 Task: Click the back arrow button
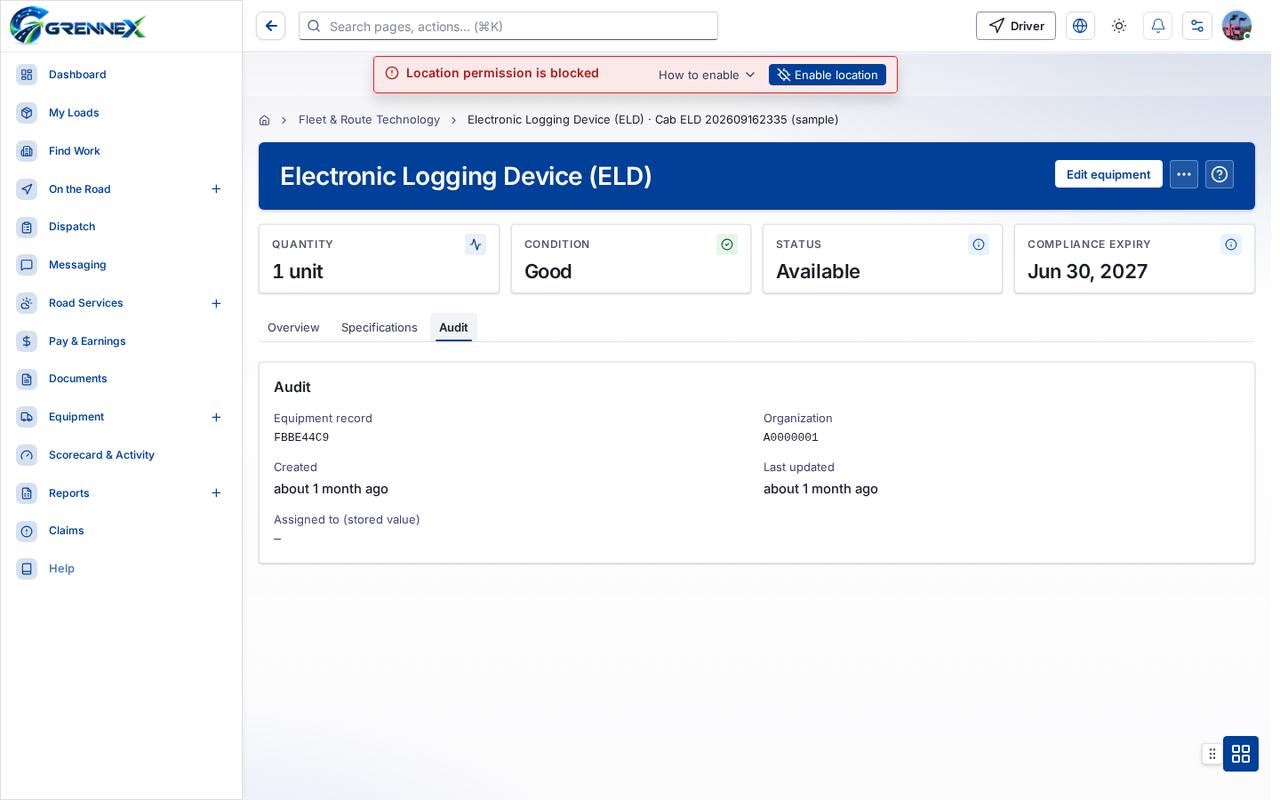[x=271, y=26]
